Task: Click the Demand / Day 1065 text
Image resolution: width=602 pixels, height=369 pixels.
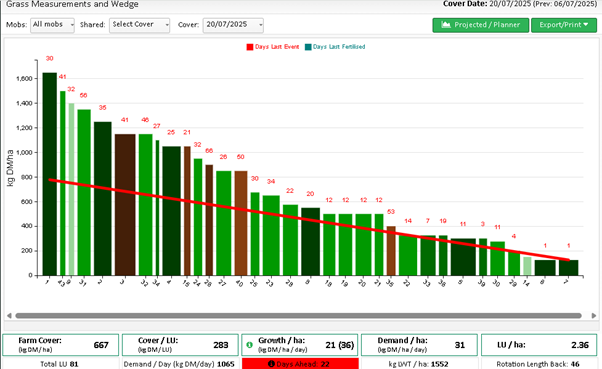Action: pyautogui.click(x=179, y=364)
